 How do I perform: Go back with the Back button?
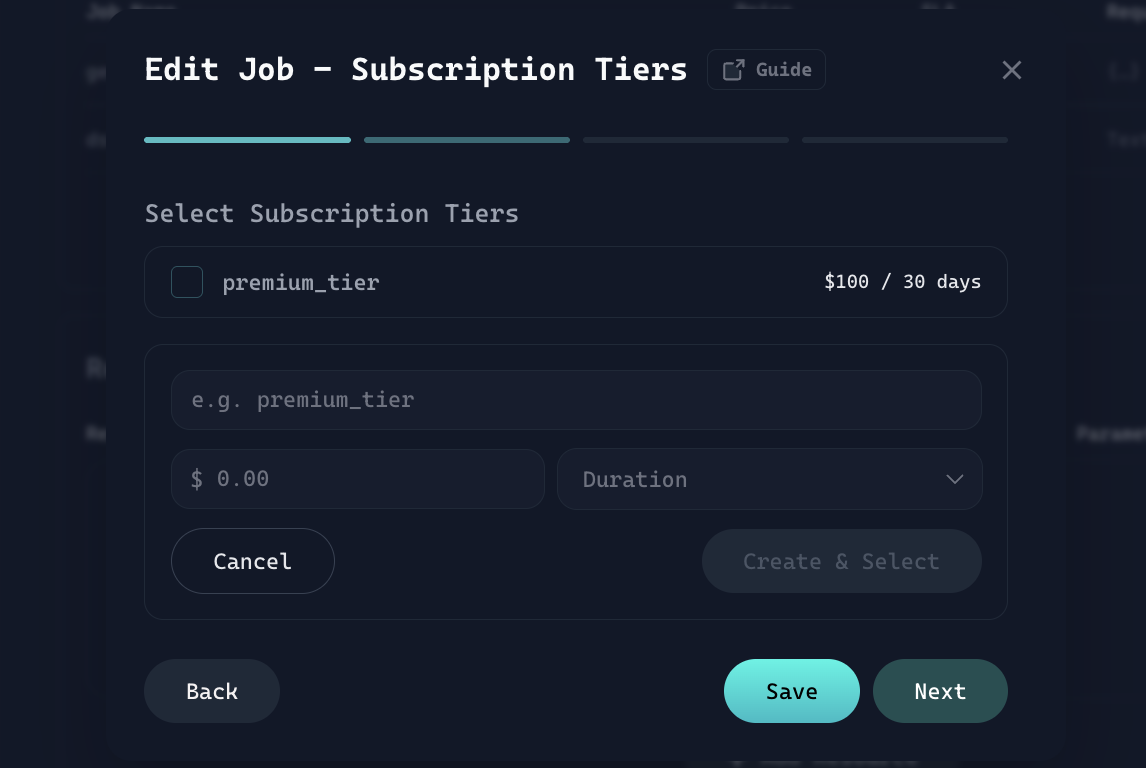tap(212, 691)
